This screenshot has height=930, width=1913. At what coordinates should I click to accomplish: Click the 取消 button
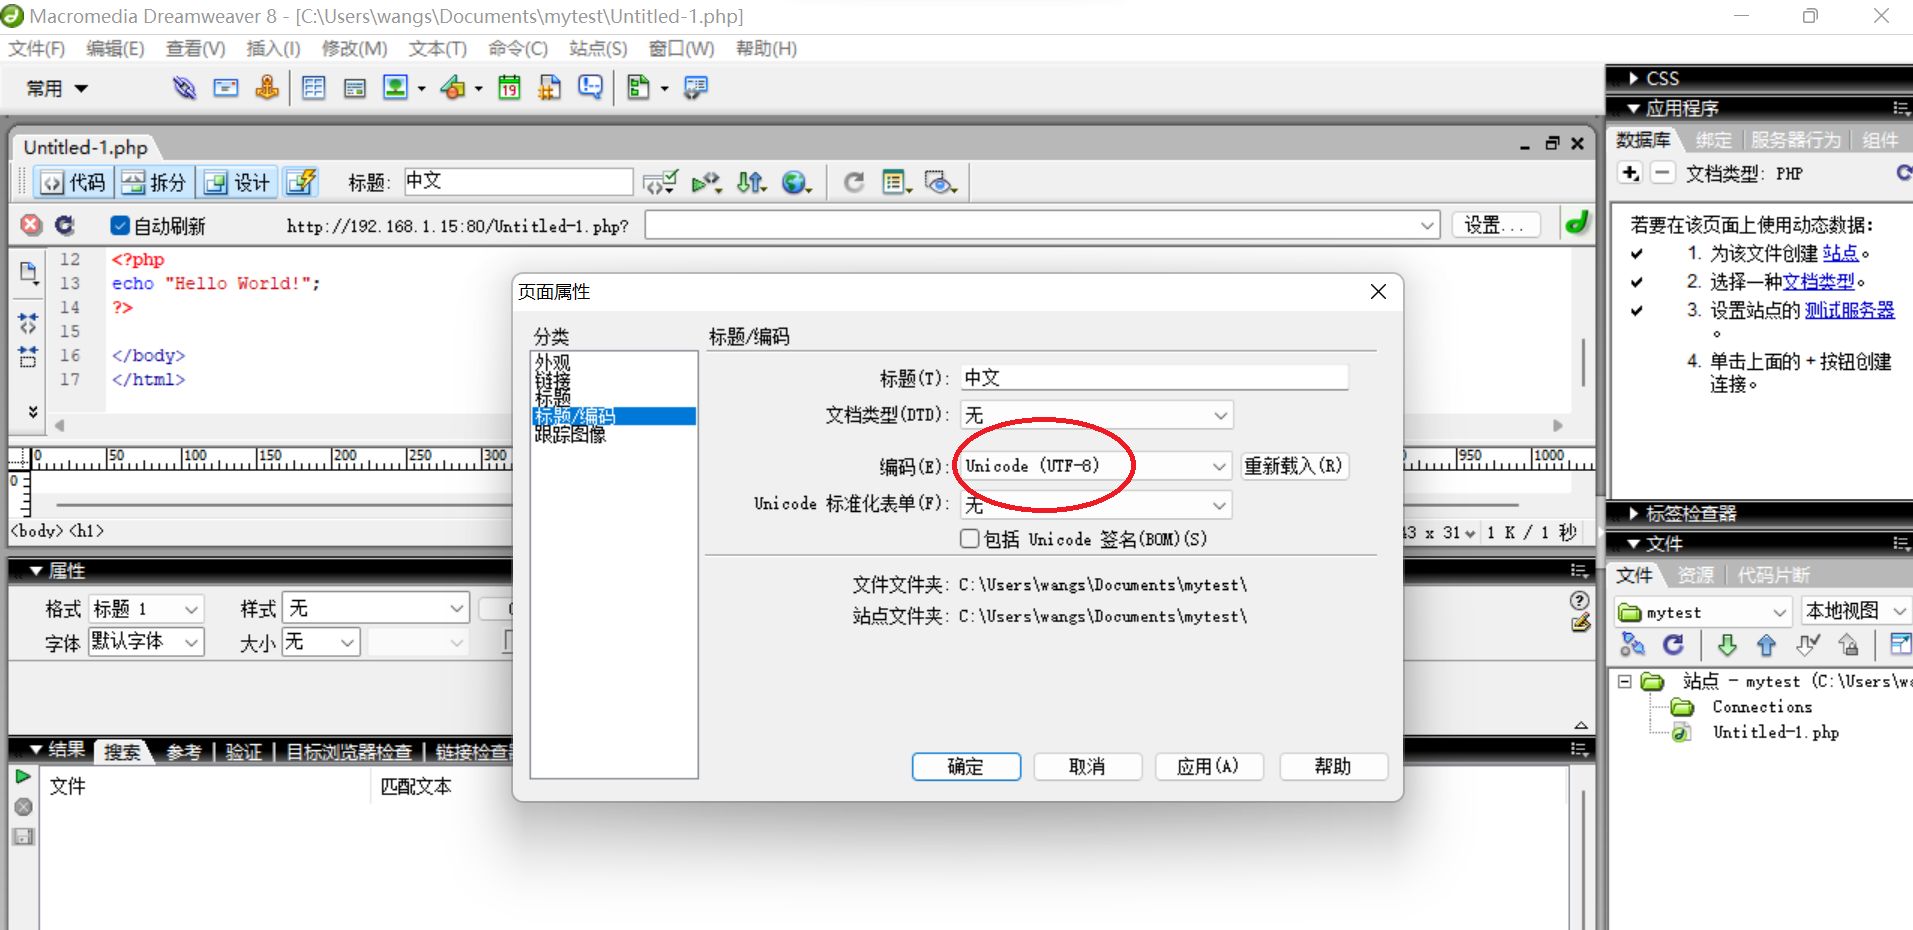[1087, 767]
